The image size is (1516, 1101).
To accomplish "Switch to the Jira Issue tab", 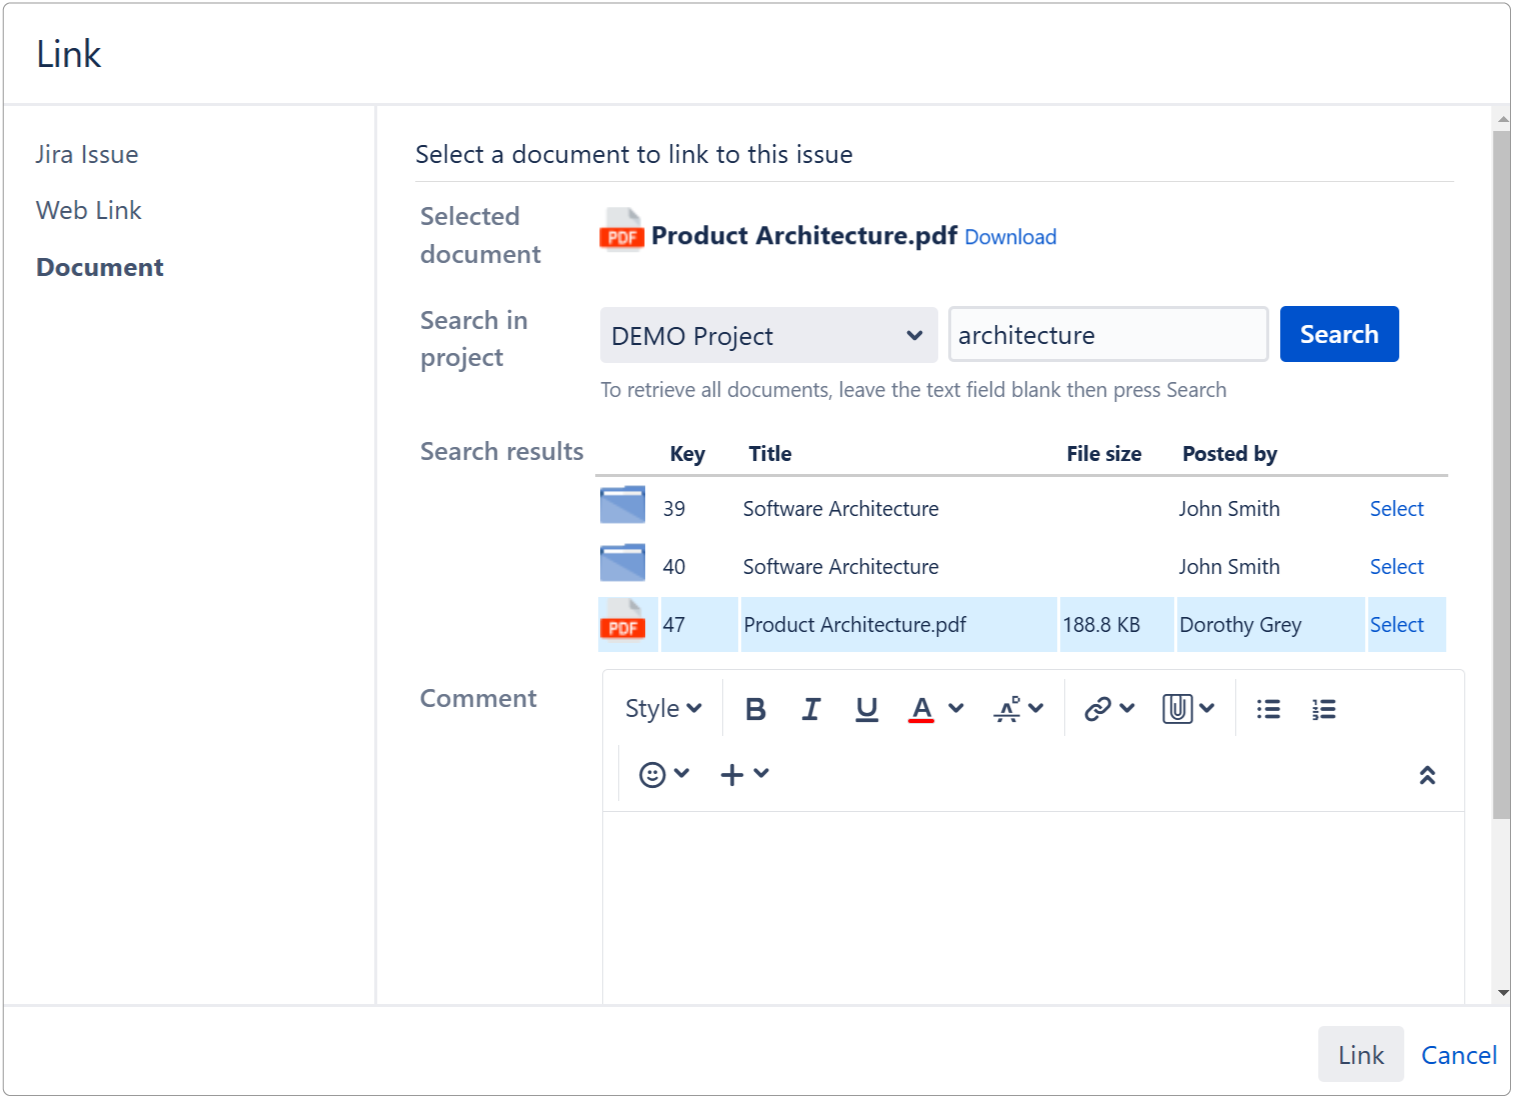I will (87, 155).
